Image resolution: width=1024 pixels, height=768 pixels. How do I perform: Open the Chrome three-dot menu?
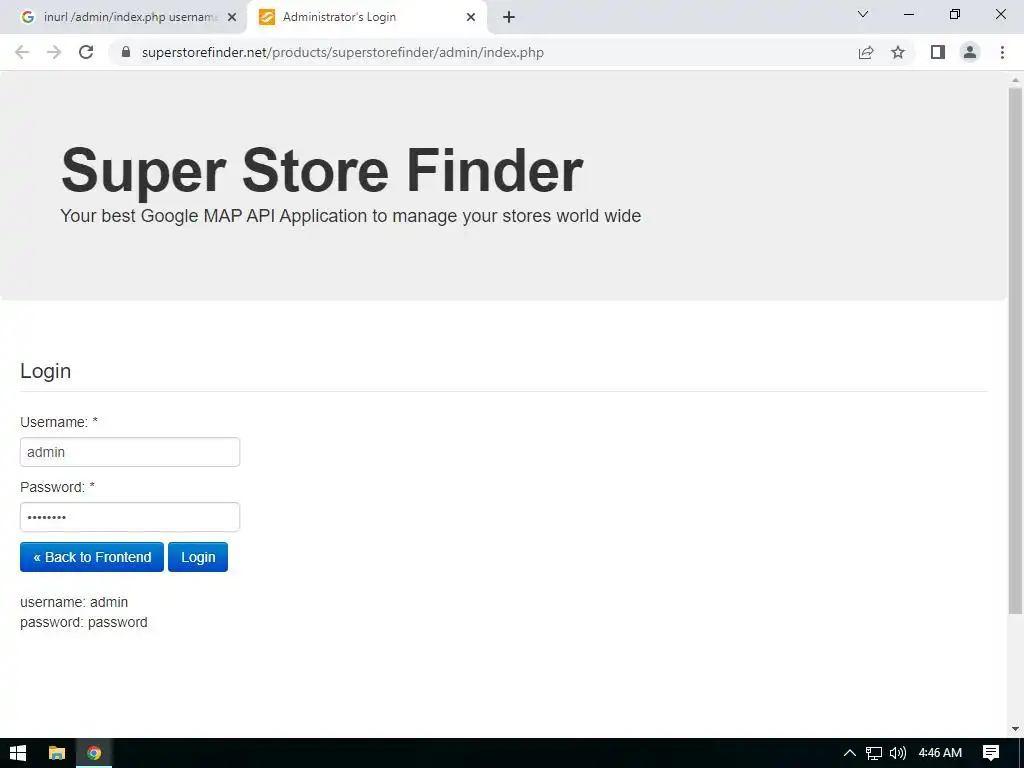(x=1002, y=52)
